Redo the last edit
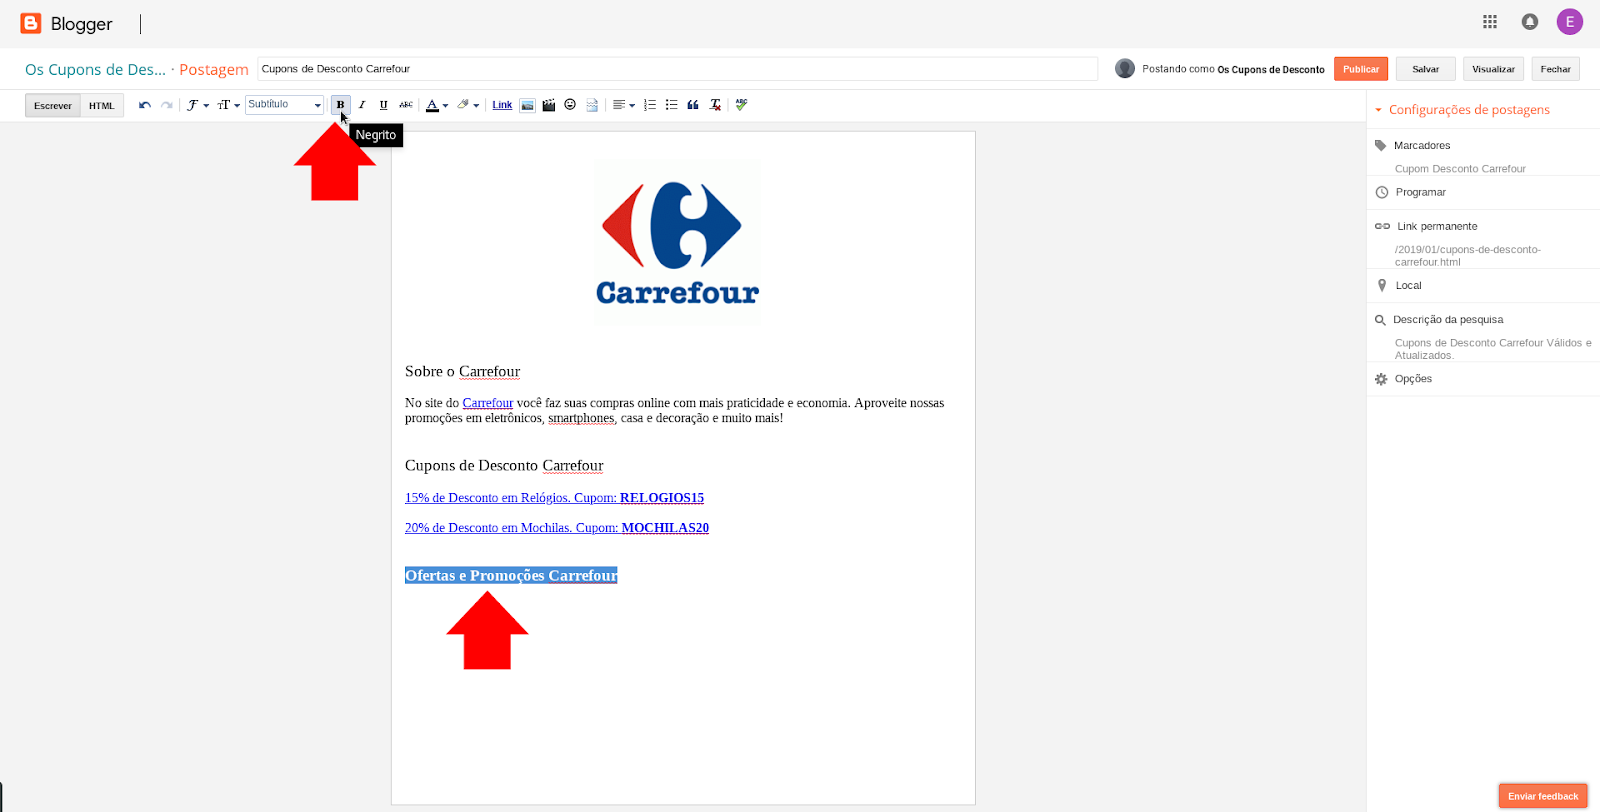Image resolution: width=1600 pixels, height=812 pixels. point(167,105)
